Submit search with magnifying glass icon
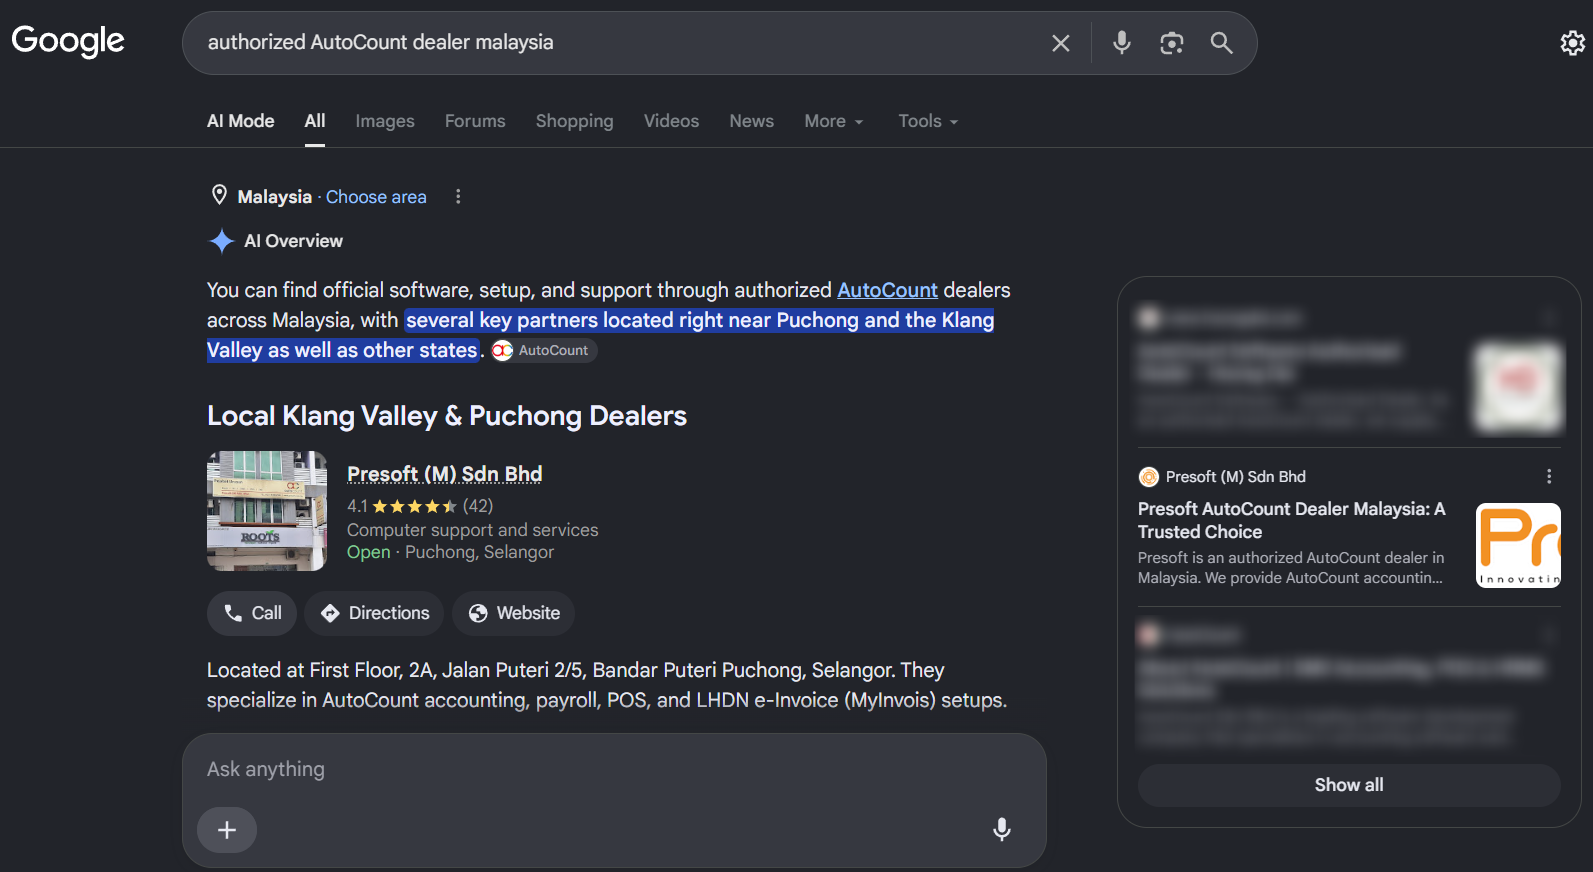The width and height of the screenshot is (1593, 872). [1221, 43]
